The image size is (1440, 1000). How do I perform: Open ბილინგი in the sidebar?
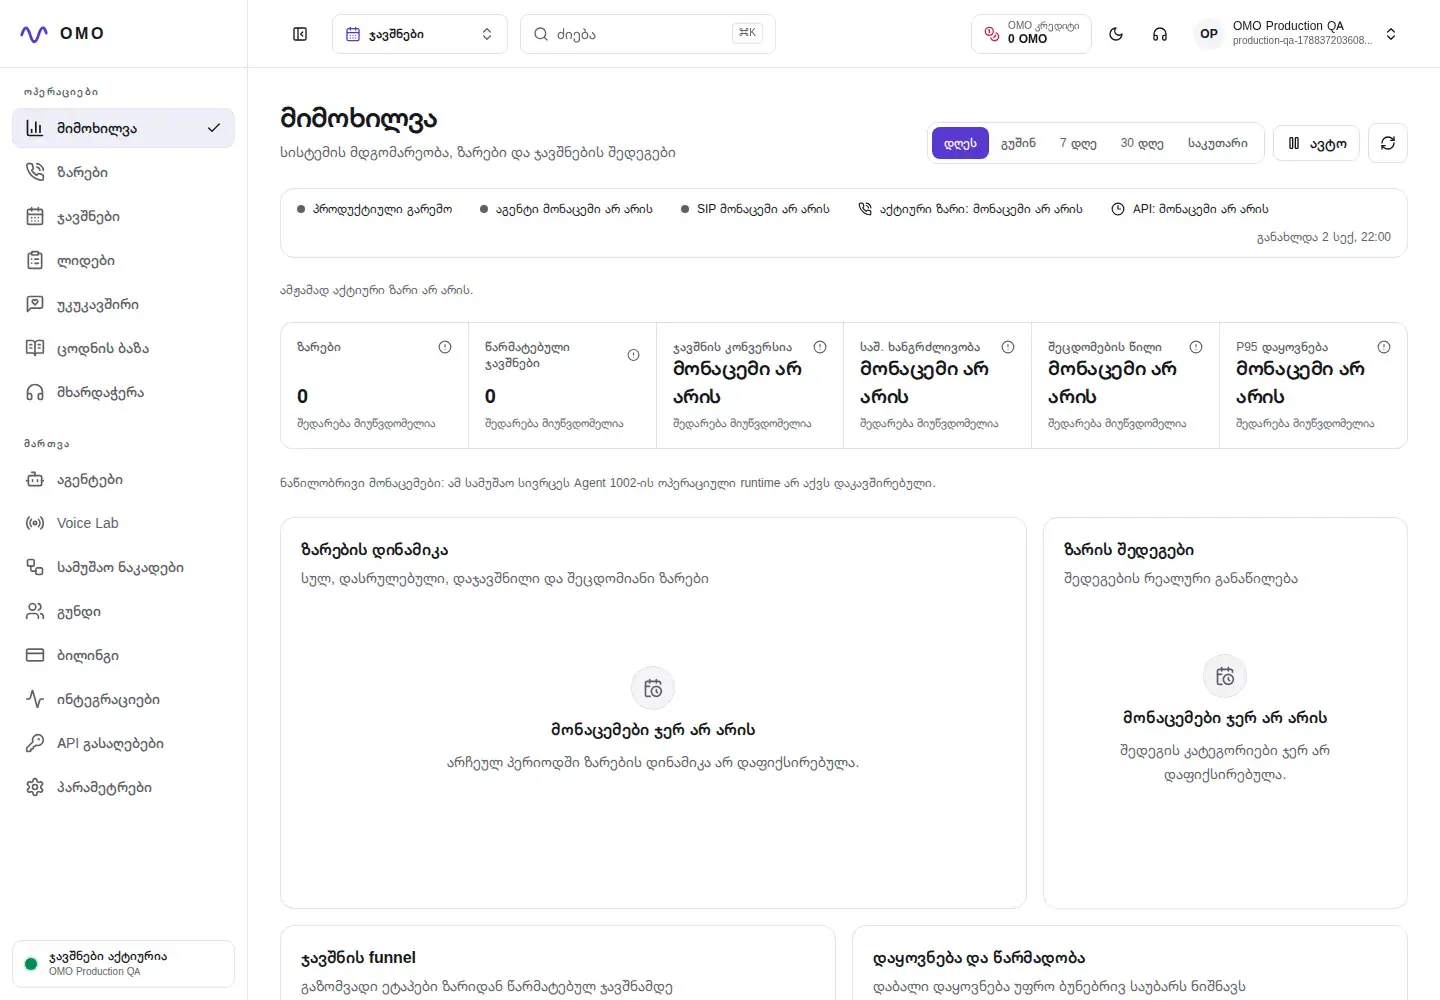[x=124, y=655]
